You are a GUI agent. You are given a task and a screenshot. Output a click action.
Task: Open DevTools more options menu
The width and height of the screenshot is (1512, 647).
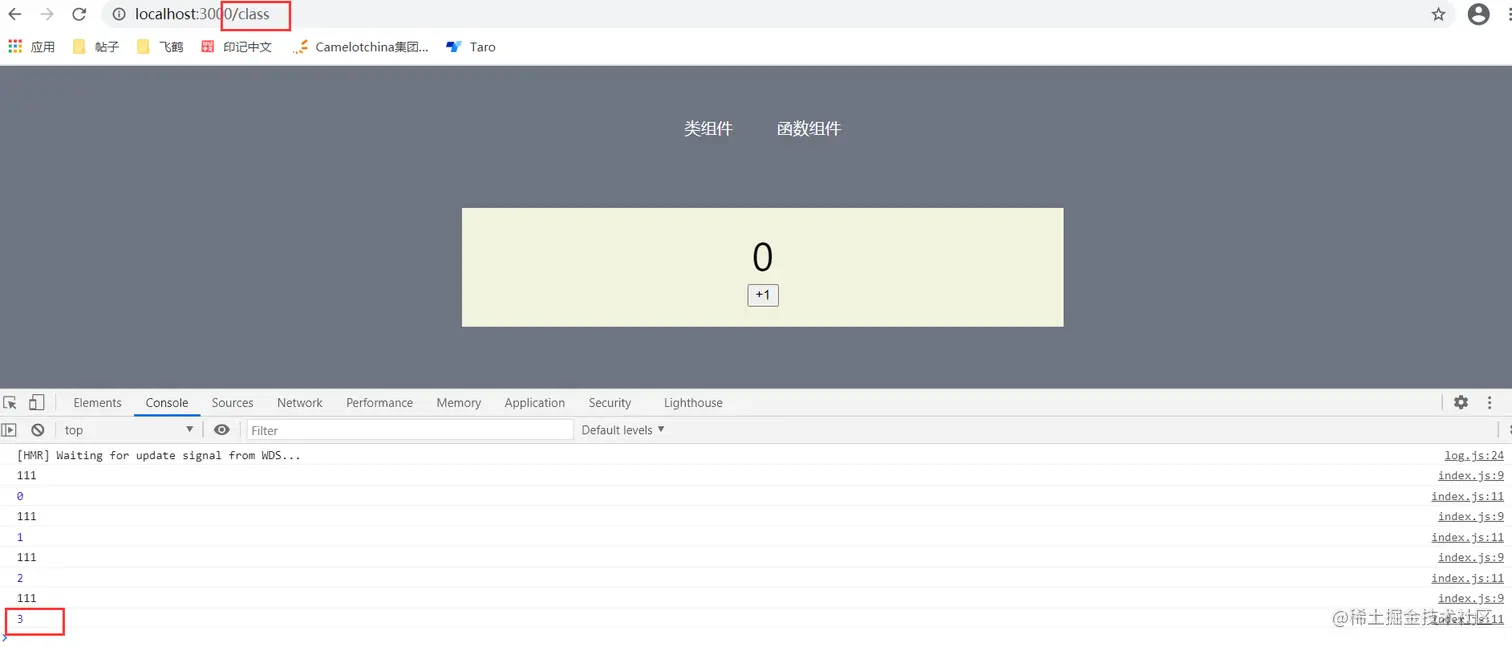click(1490, 402)
